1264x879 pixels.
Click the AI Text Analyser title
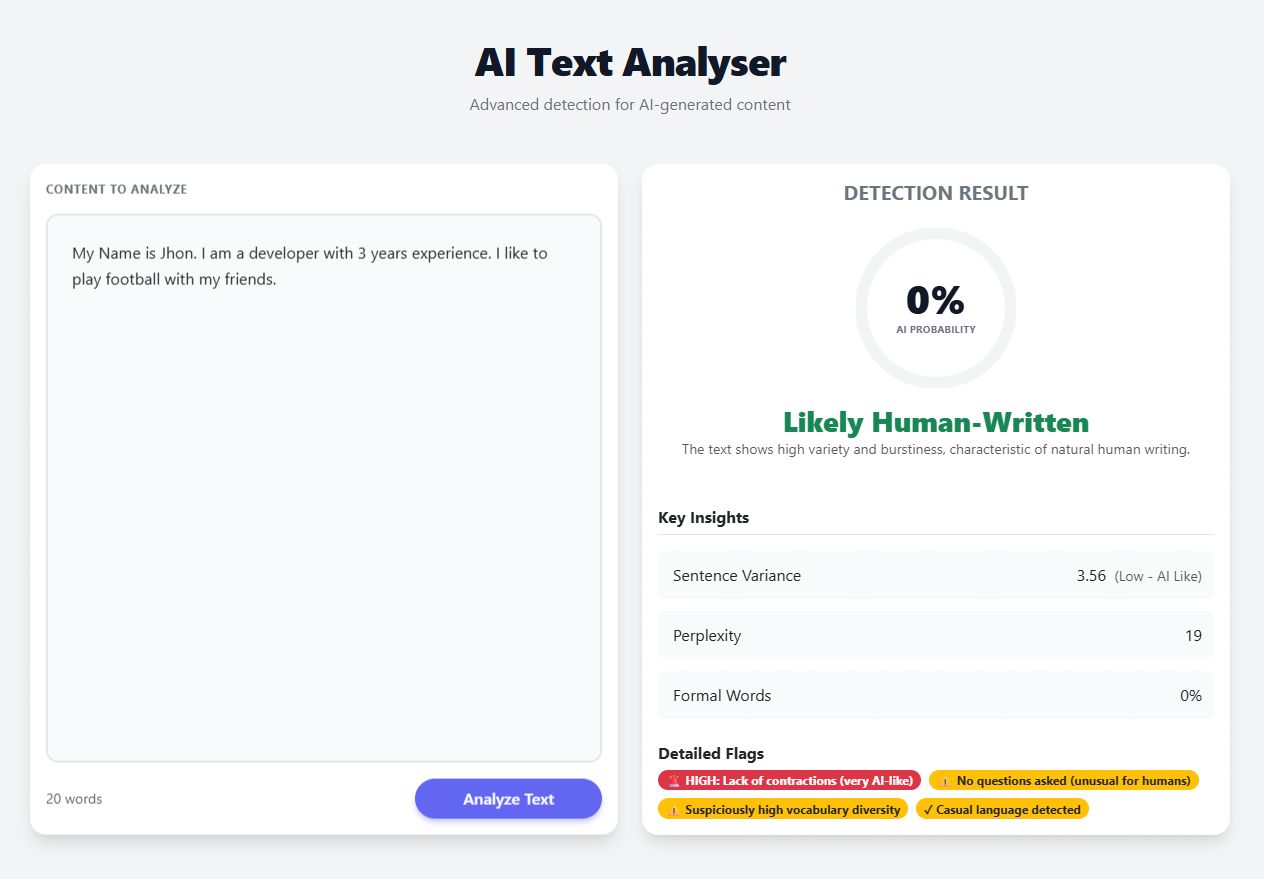pos(631,63)
